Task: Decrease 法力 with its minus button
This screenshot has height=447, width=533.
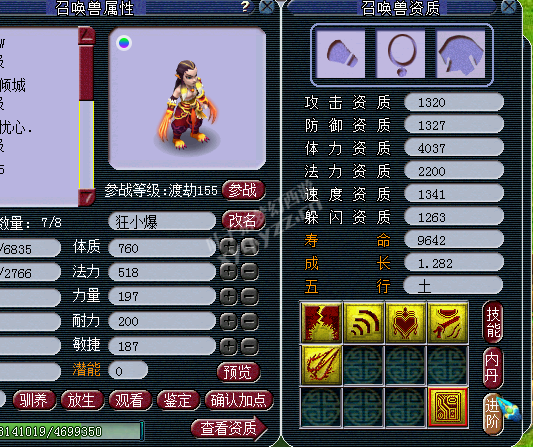Action: [x=250, y=272]
